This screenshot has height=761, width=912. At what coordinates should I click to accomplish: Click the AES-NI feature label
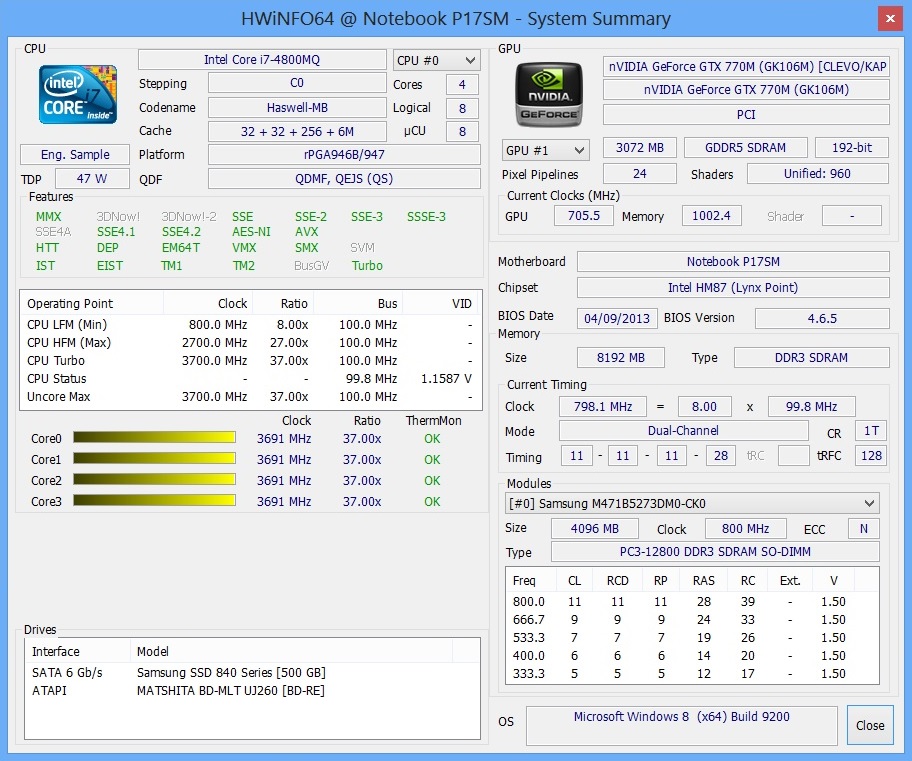click(x=251, y=232)
